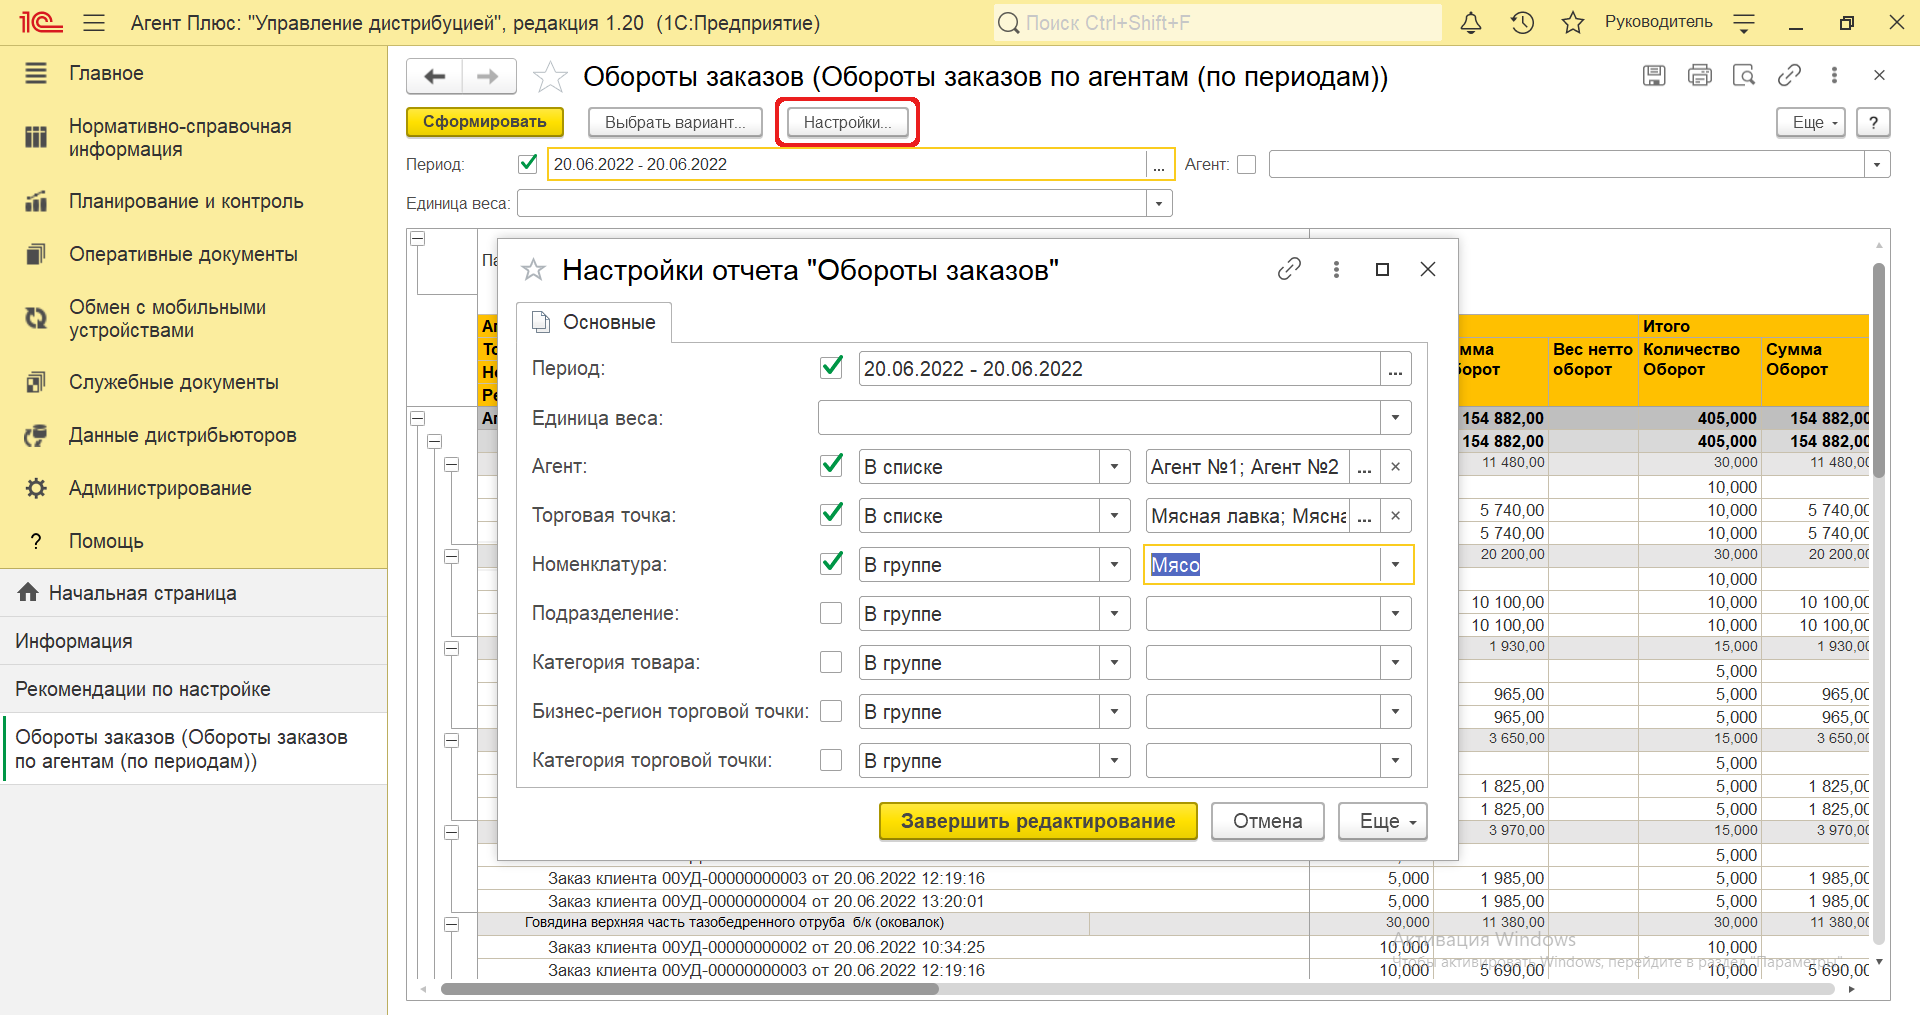Viewport: 1920px width, 1015px height.
Task: Click the Выбрать вариант... button
Action: pos(675,122)
